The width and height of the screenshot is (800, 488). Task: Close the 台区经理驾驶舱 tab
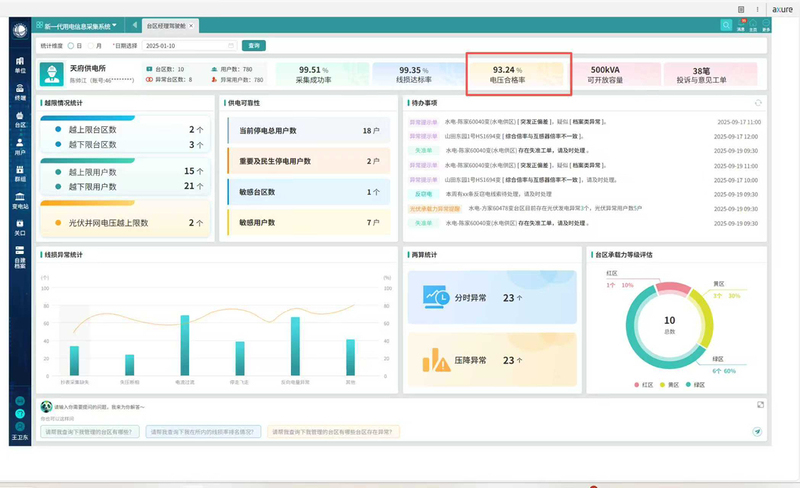point(191,26)
